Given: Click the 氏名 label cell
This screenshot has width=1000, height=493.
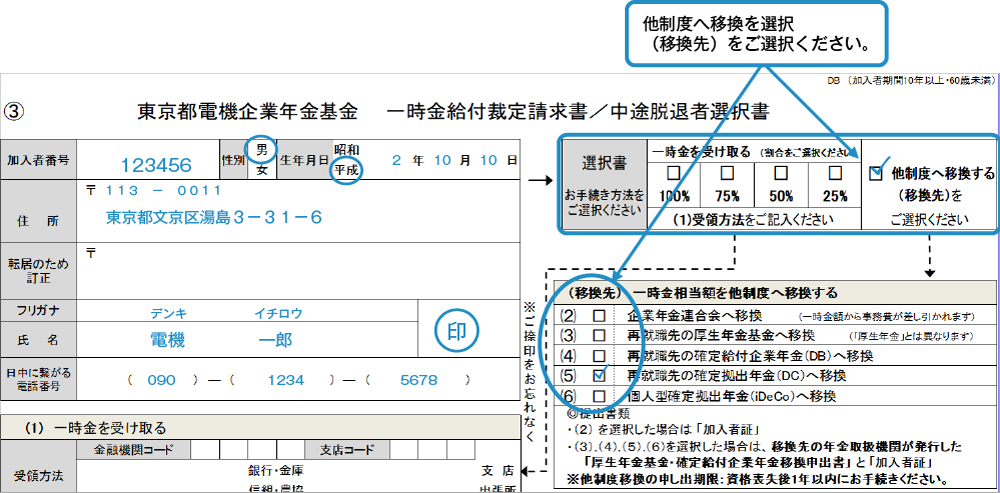Looking at the screenshot, I should tap(38, 340).
